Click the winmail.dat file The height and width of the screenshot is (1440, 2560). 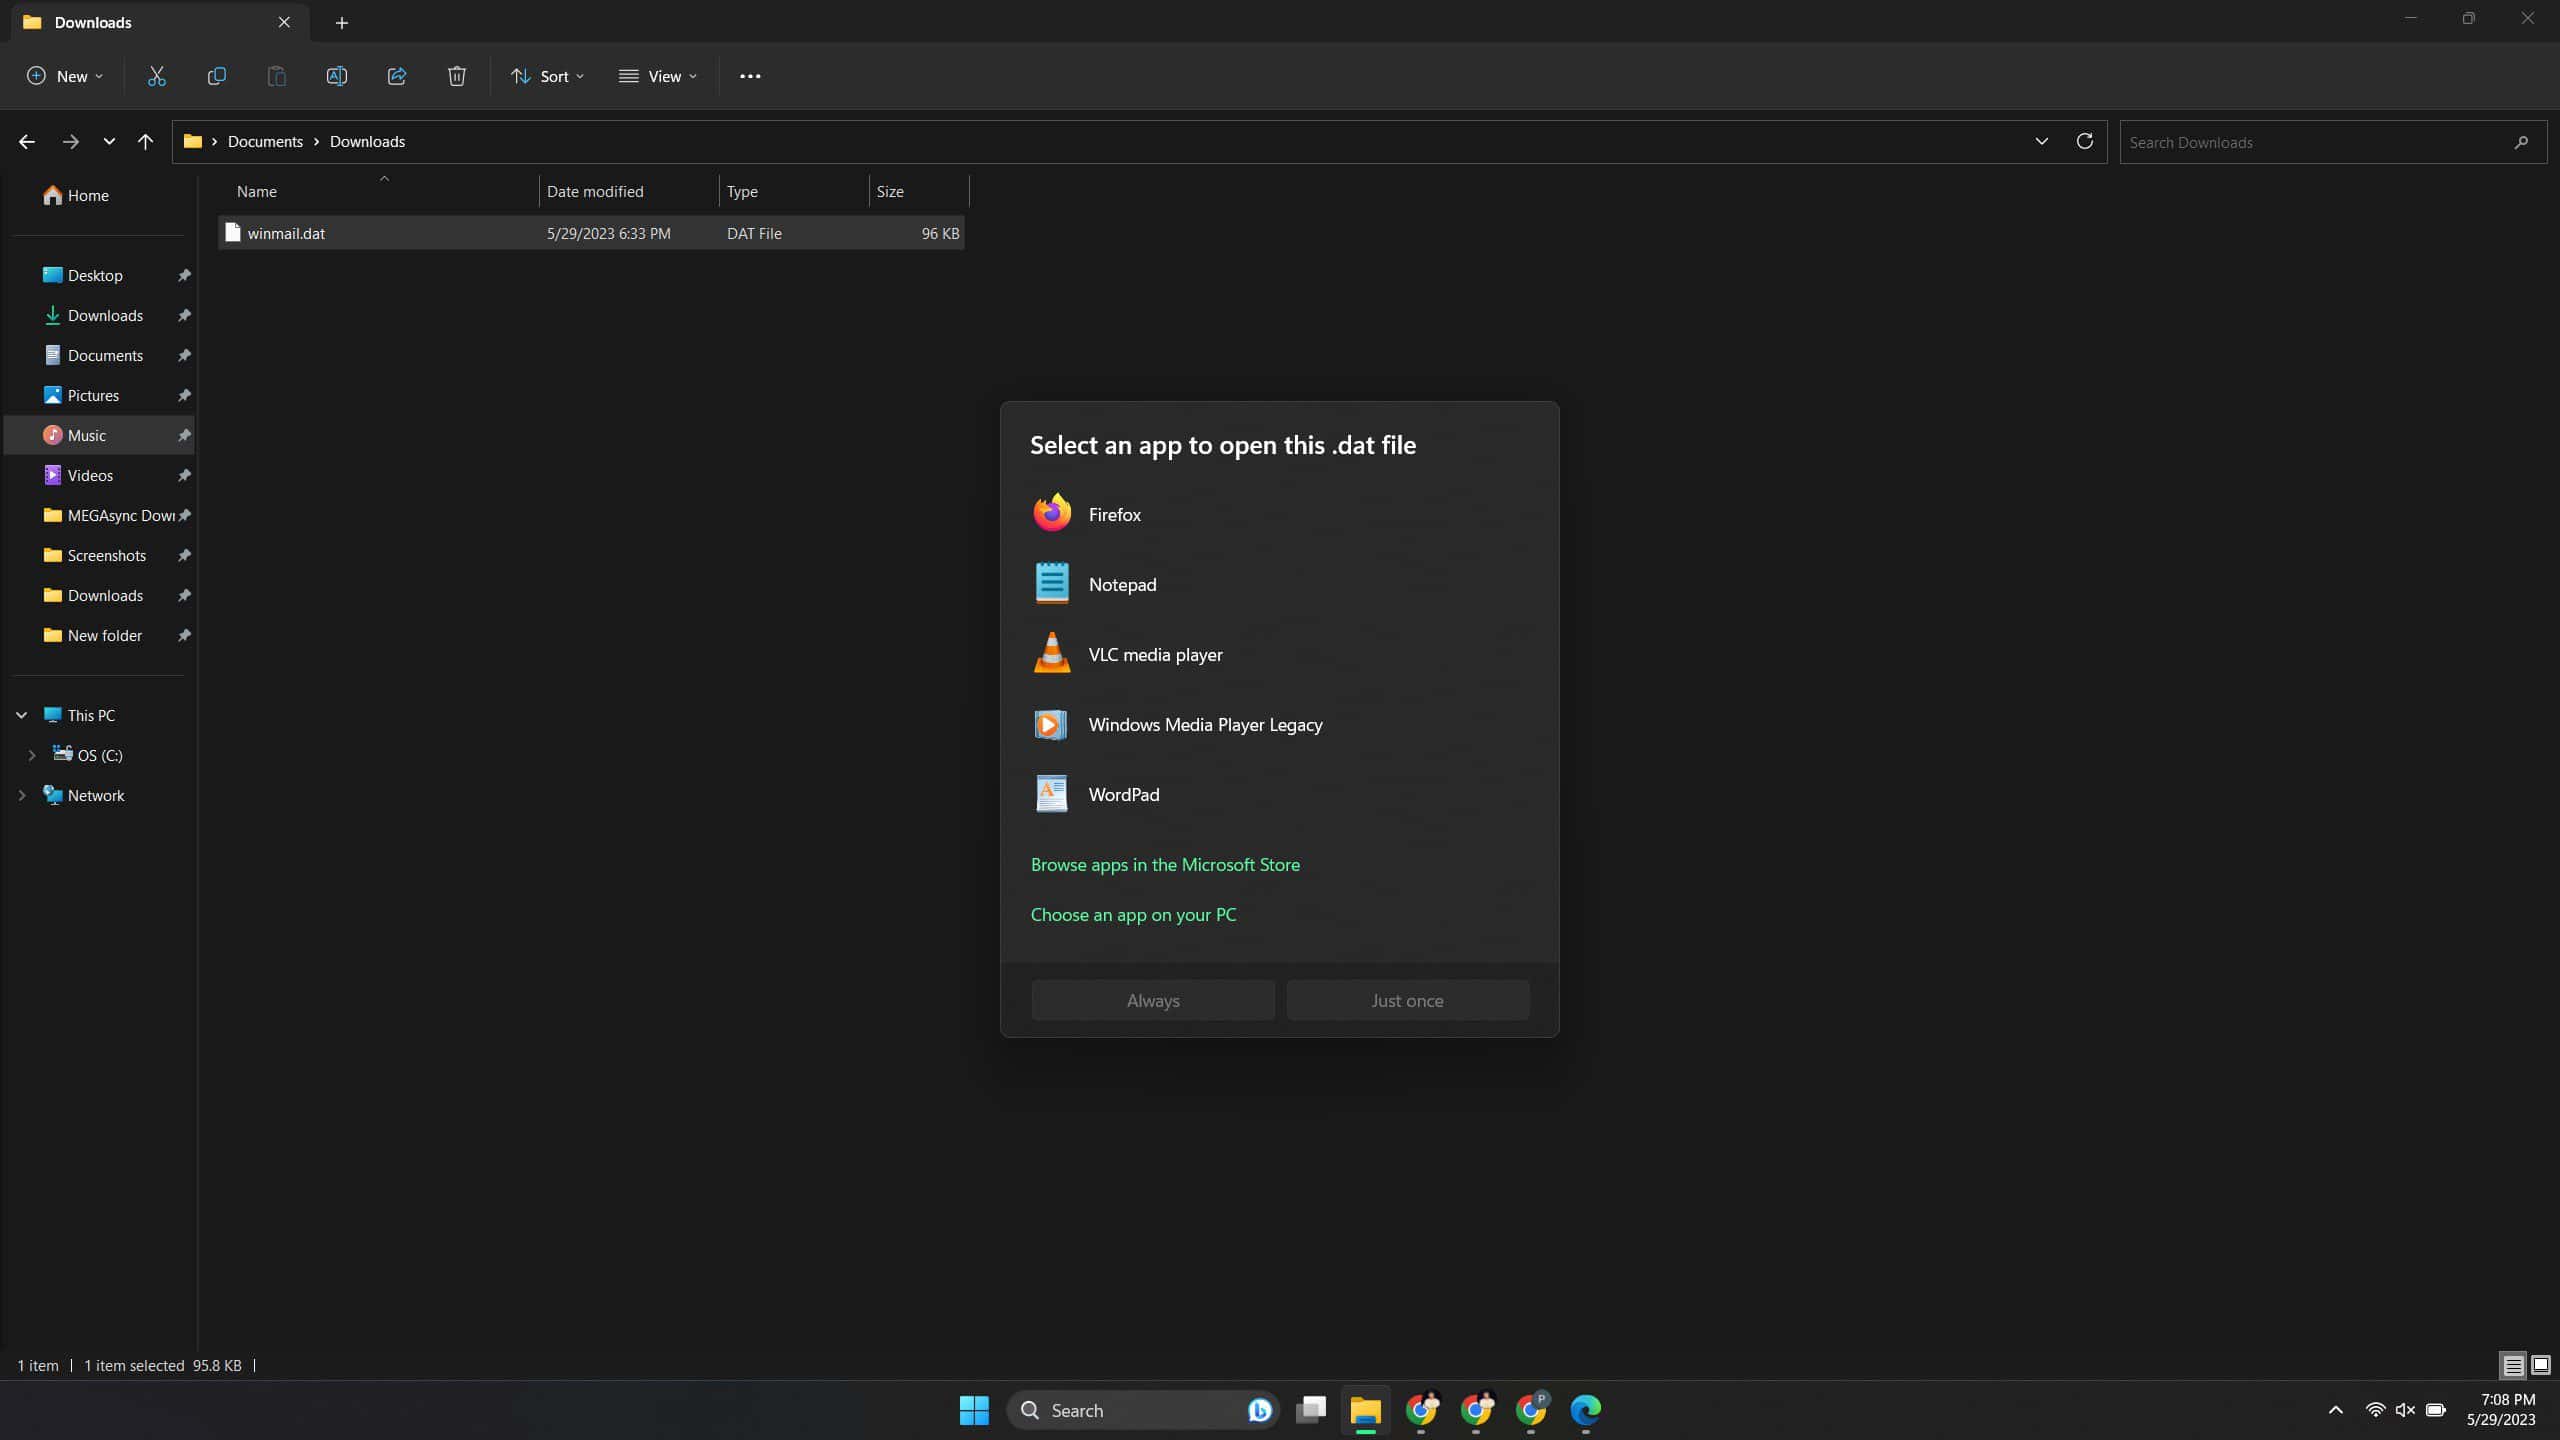tap(287, 232)
